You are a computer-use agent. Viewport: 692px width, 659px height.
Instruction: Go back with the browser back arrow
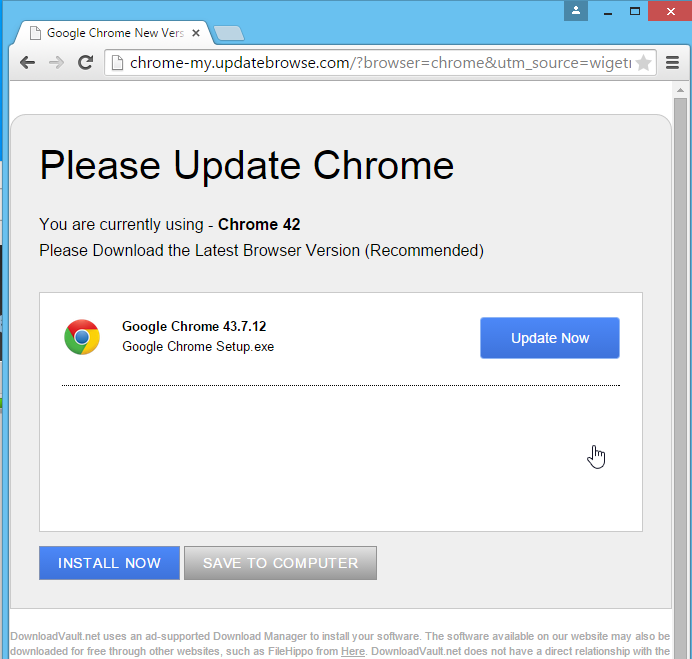click(x=27, y=63)
